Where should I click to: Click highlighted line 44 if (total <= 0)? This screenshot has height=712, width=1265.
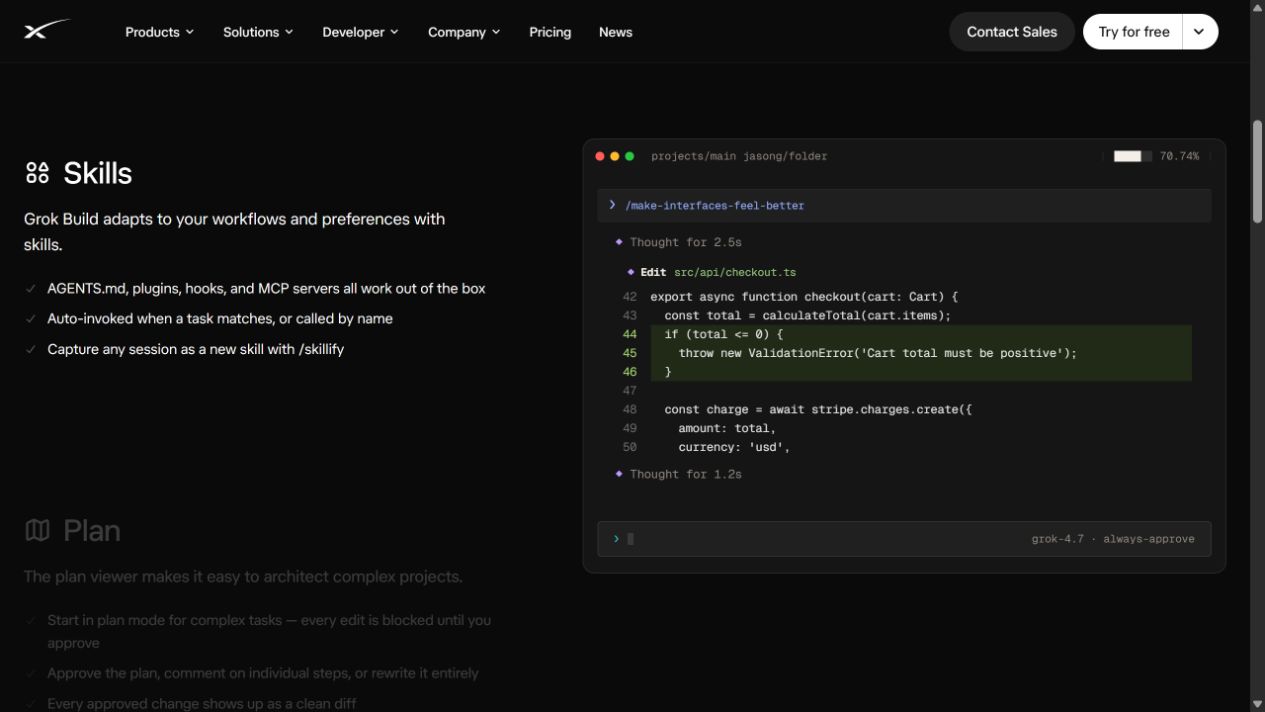coord(724,334)
